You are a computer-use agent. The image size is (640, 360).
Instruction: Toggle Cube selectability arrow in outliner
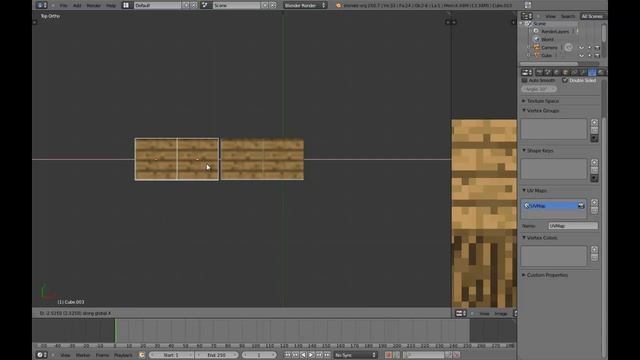click(x=589, y=56)
